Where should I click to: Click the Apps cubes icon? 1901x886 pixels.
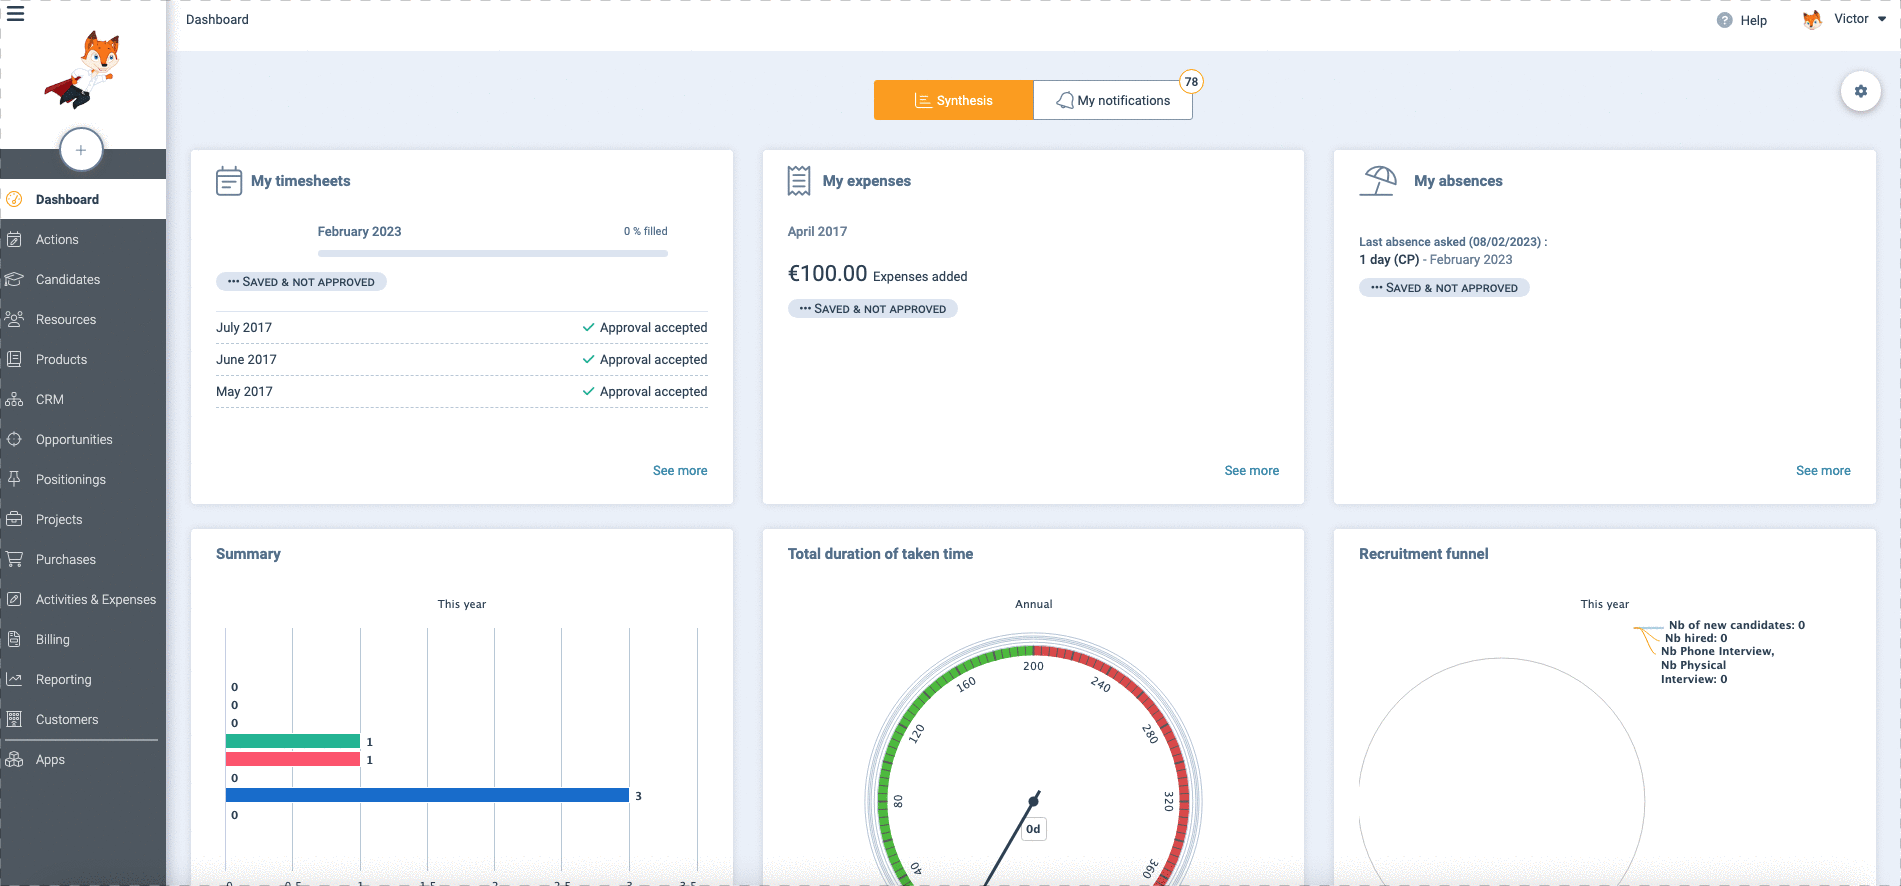tap(14, 759)
